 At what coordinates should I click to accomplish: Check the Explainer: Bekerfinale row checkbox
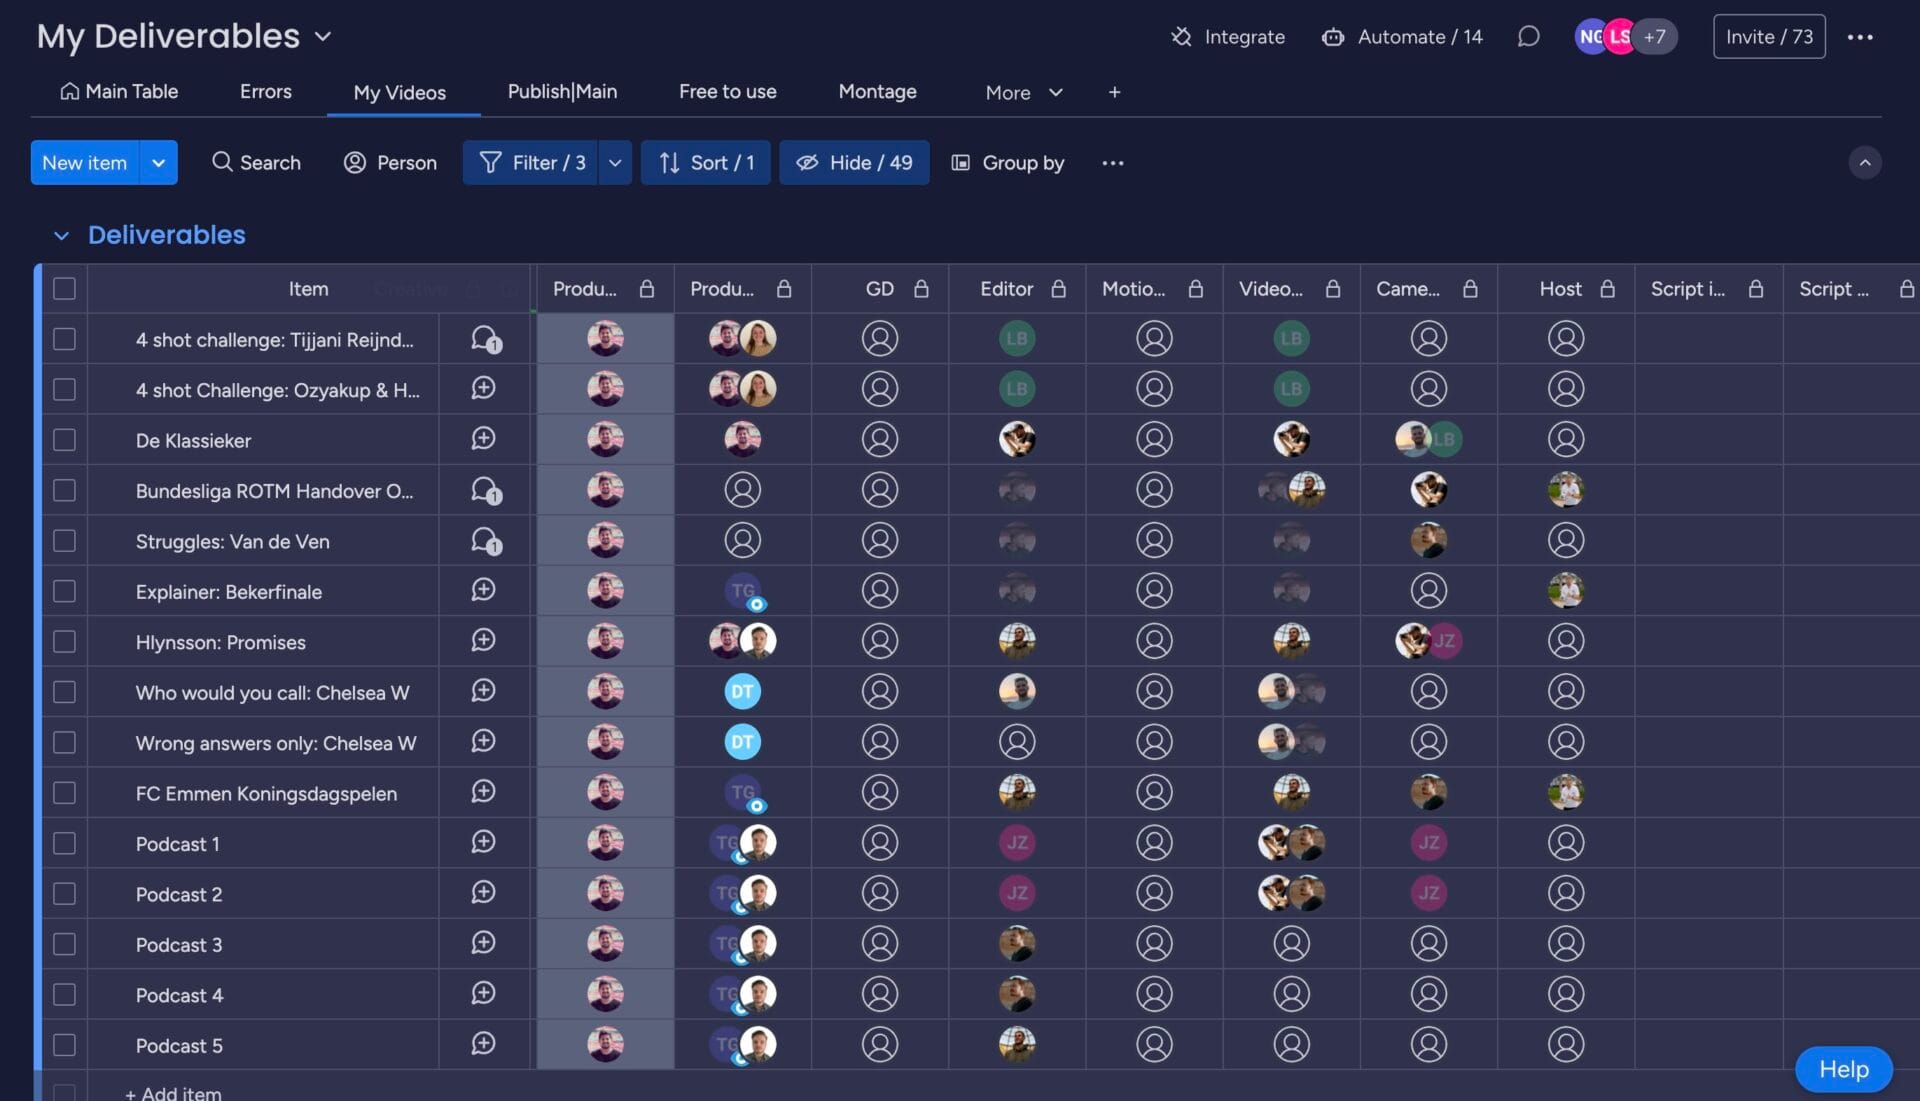tap(64, 591)
